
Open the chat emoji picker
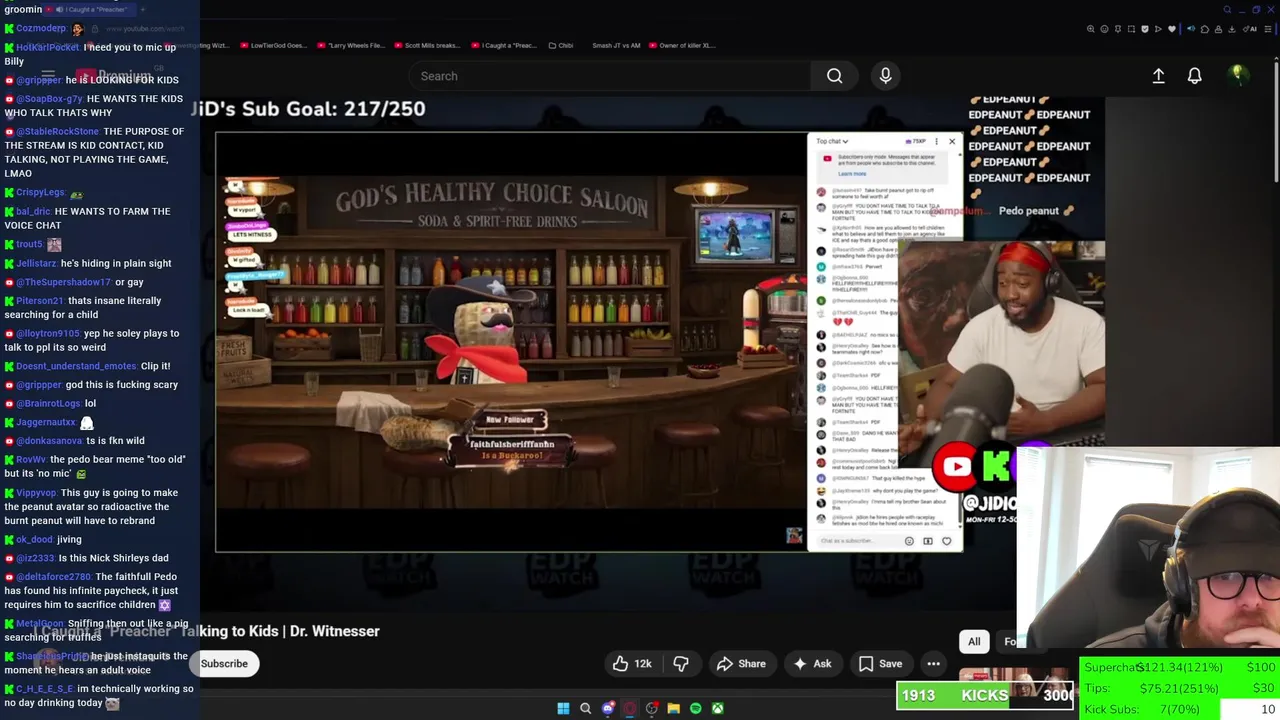pyautogui.click(x=909, y=541)
